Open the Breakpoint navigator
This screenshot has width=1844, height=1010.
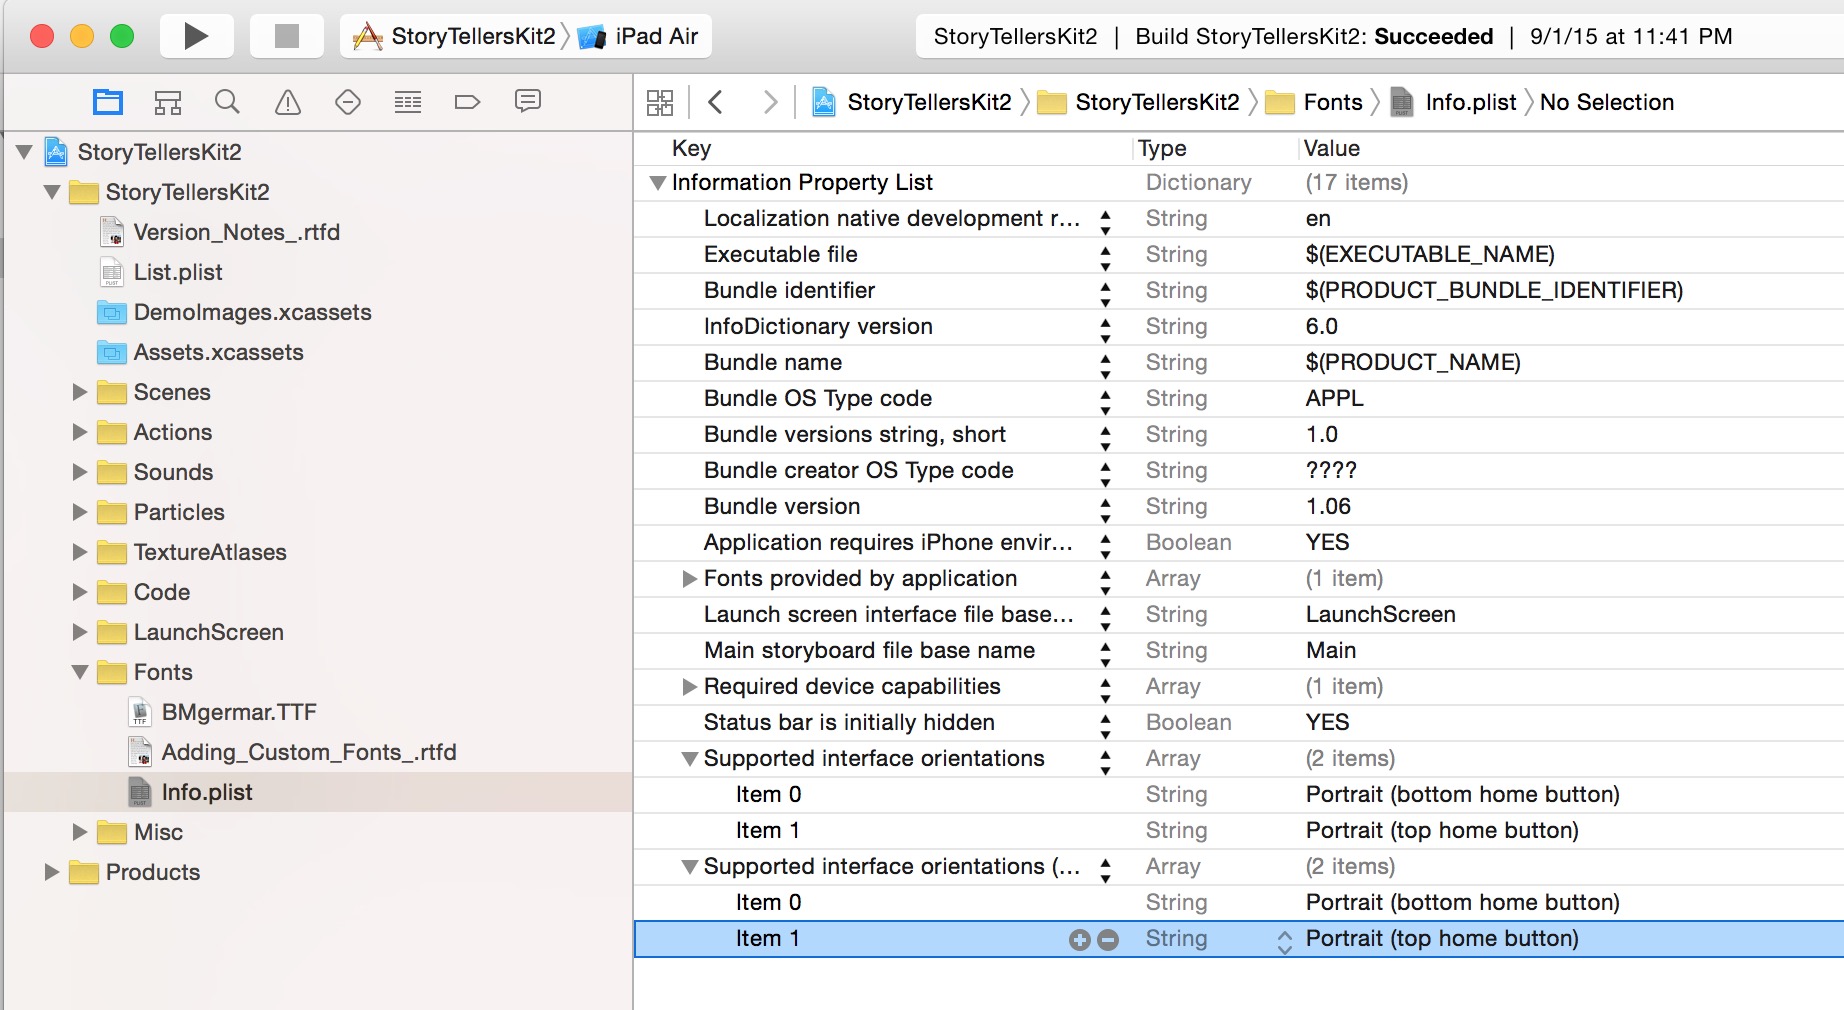(x=467, y=101)
